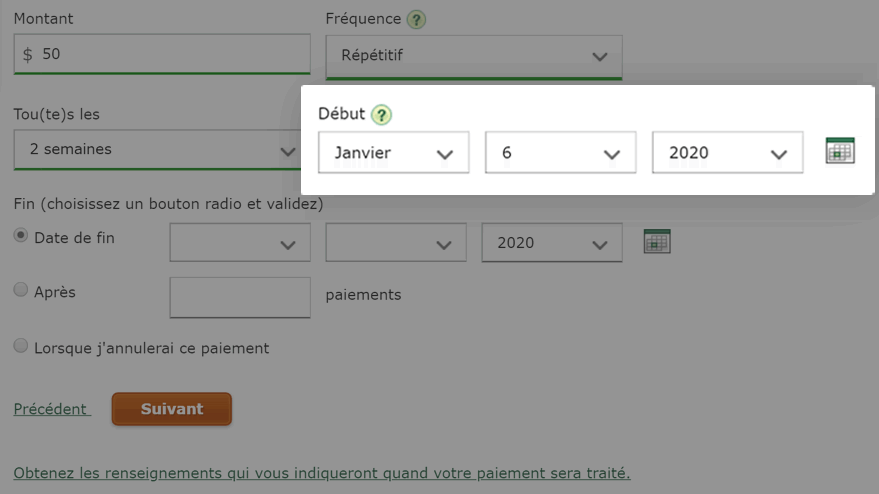Open the end date day dropdown

(396, 243)
